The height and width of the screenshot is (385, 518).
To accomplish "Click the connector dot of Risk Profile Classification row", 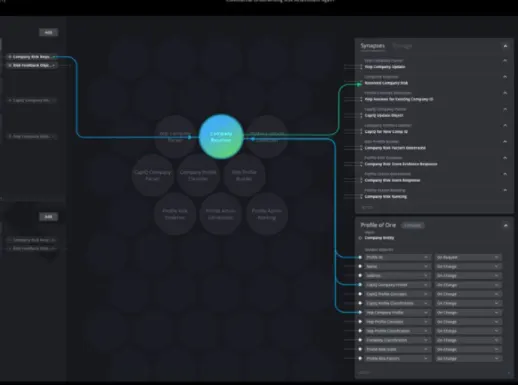I will [360, 331].
